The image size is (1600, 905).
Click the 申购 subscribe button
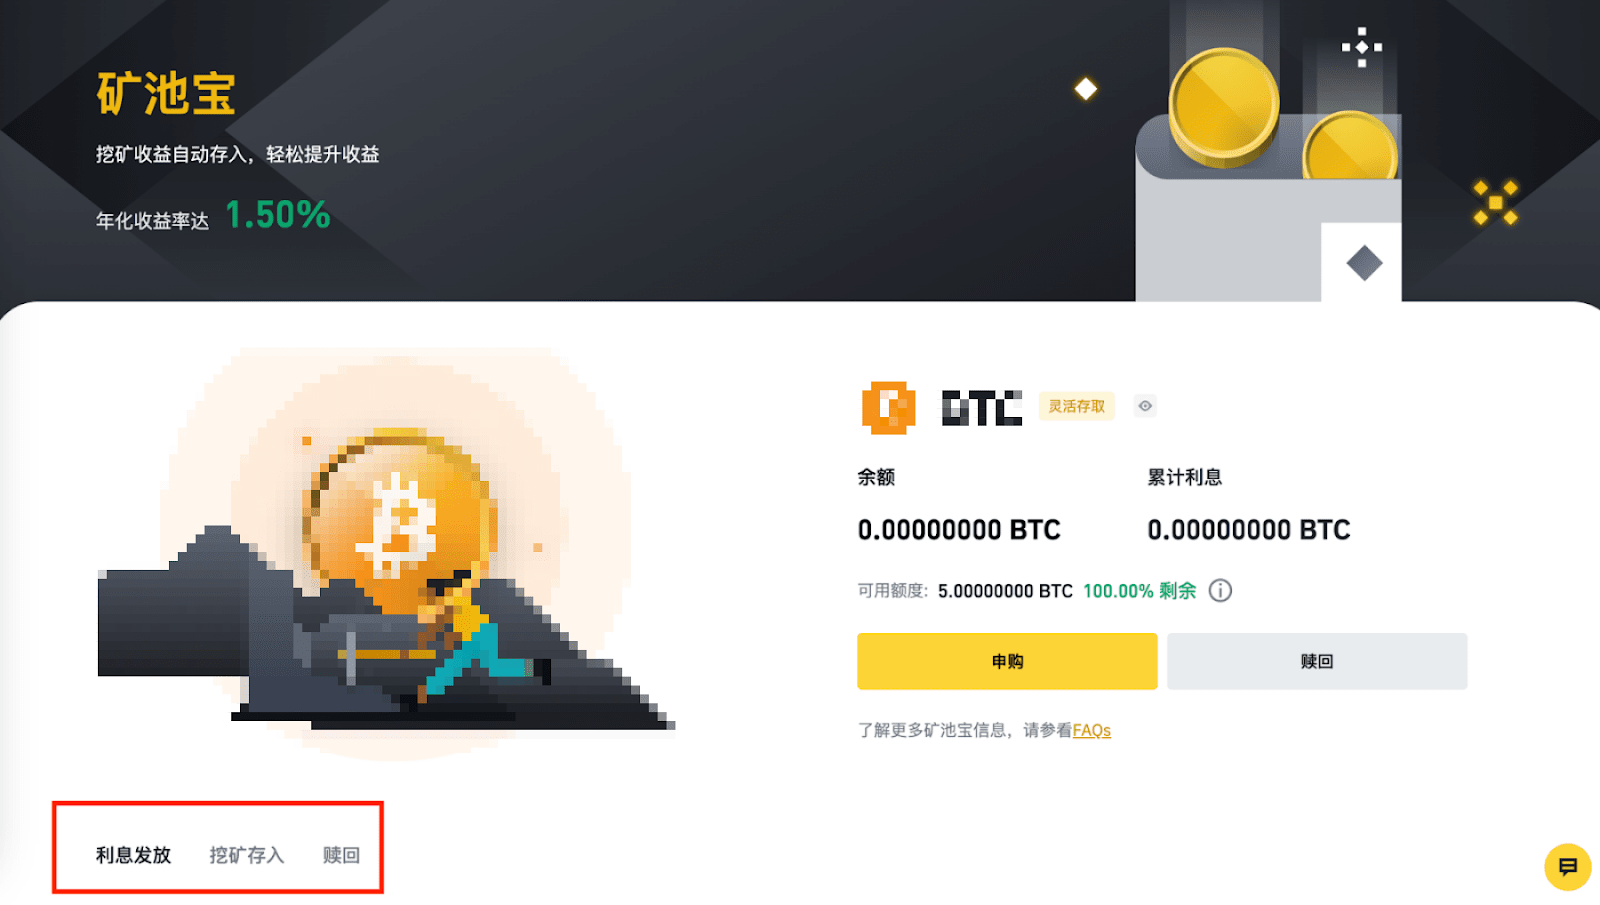(1007, 661)
